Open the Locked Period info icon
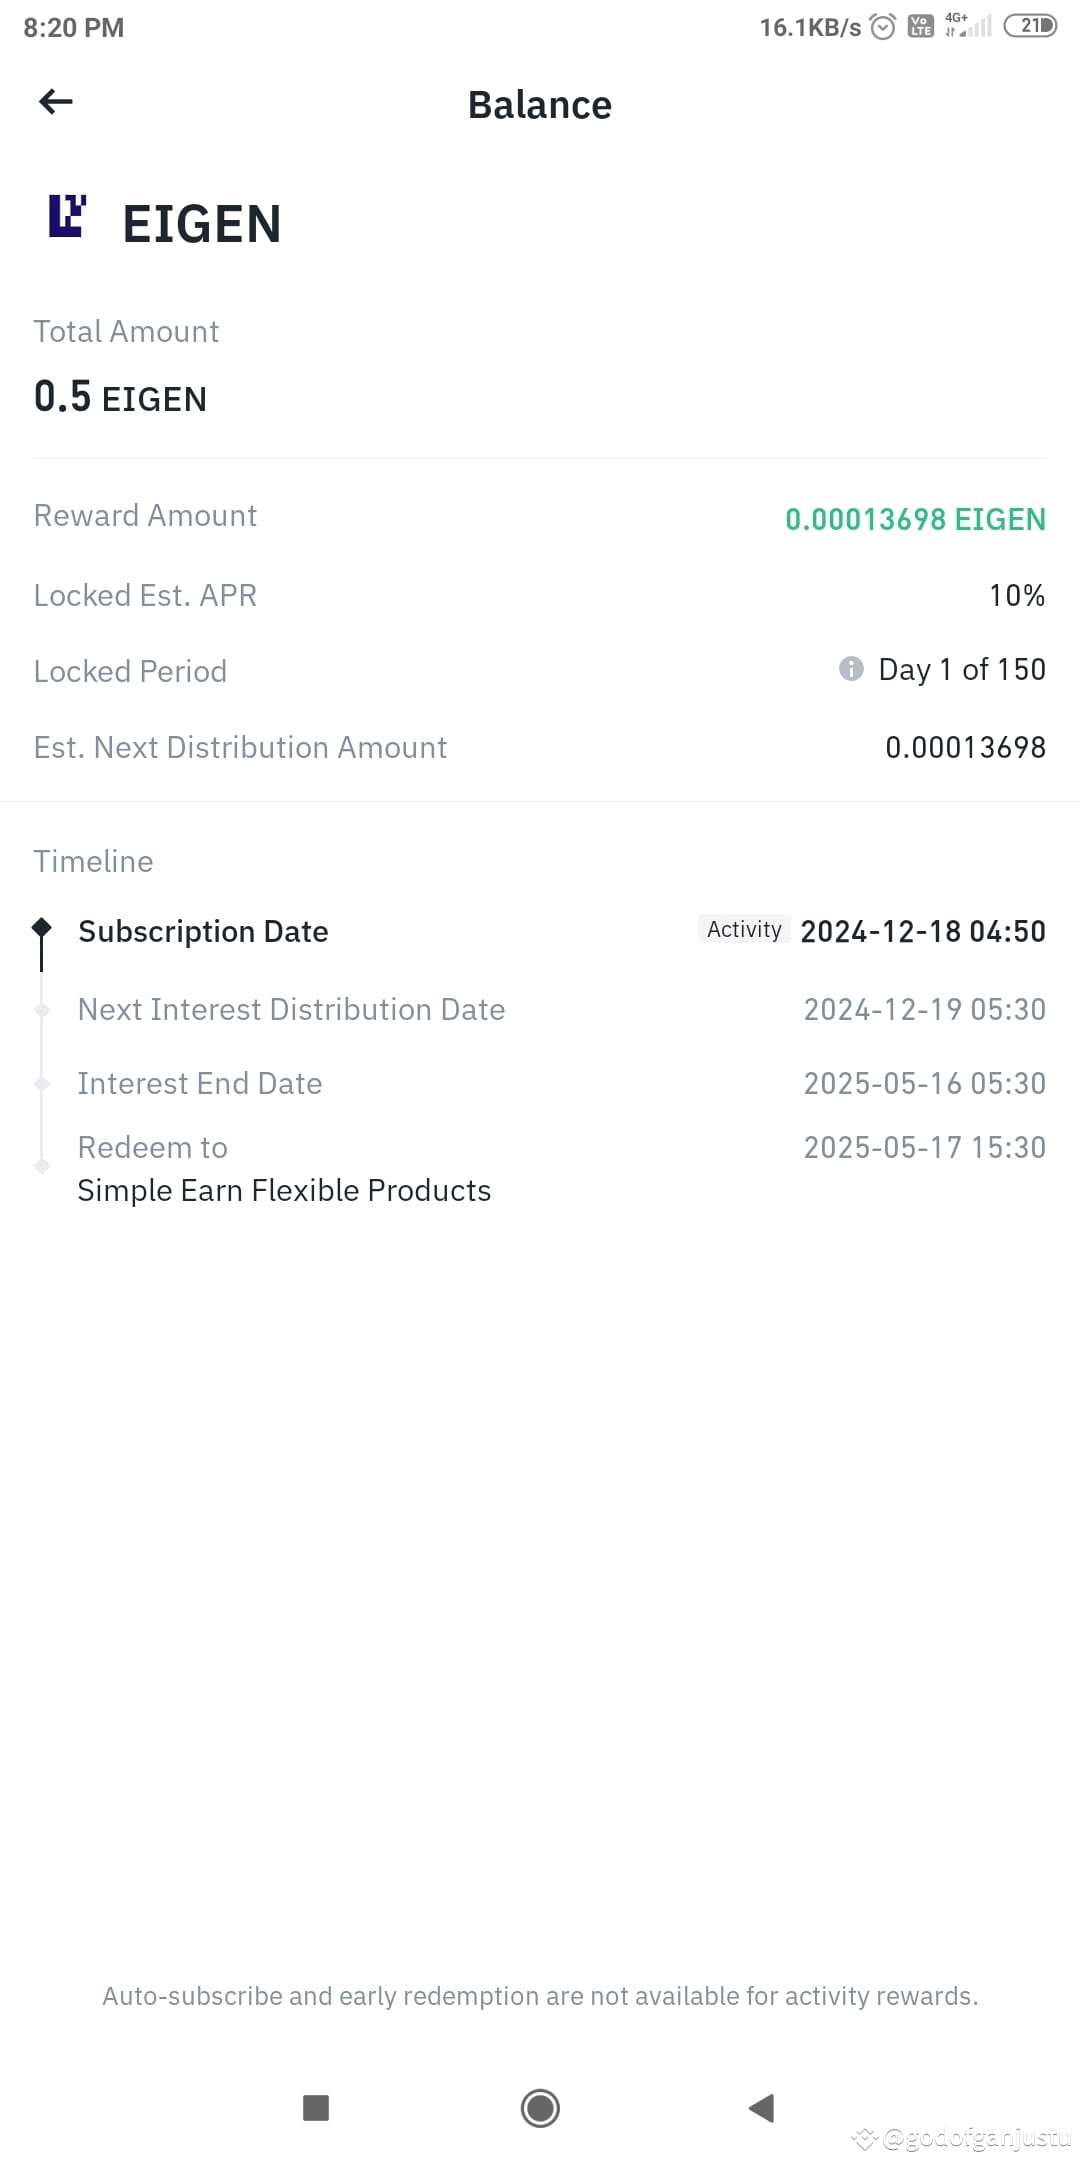Viewport: 1080px width, 2160px height. click(x=851, y=668)
